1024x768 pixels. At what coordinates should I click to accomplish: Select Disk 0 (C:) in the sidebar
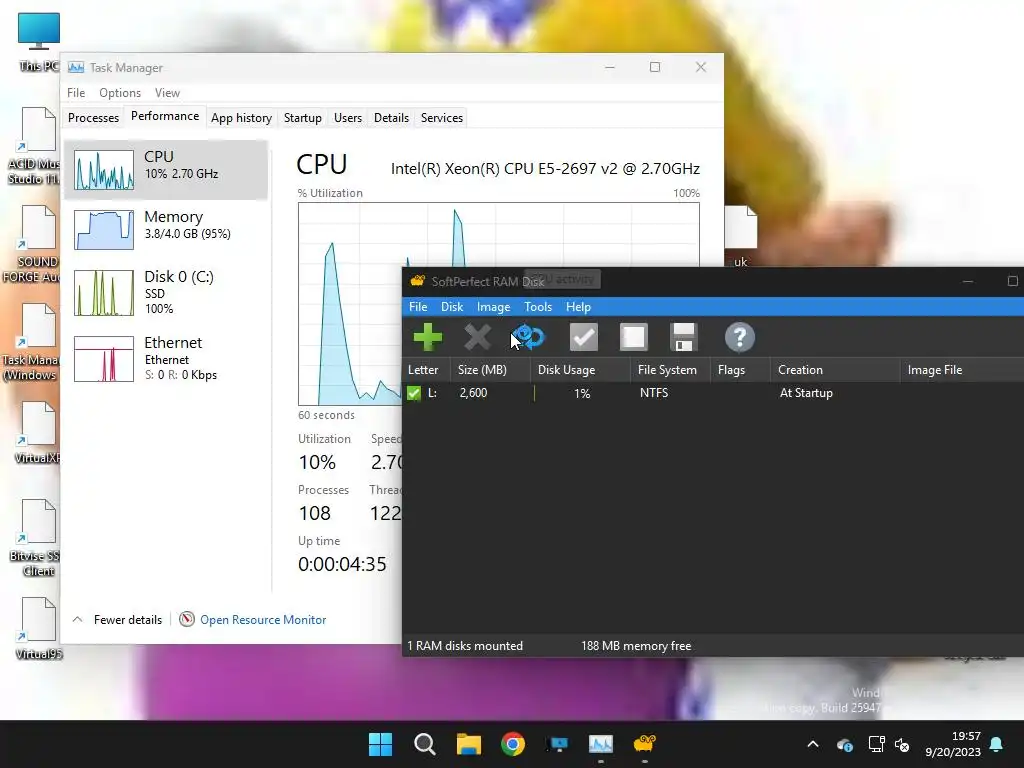[166, 293]
